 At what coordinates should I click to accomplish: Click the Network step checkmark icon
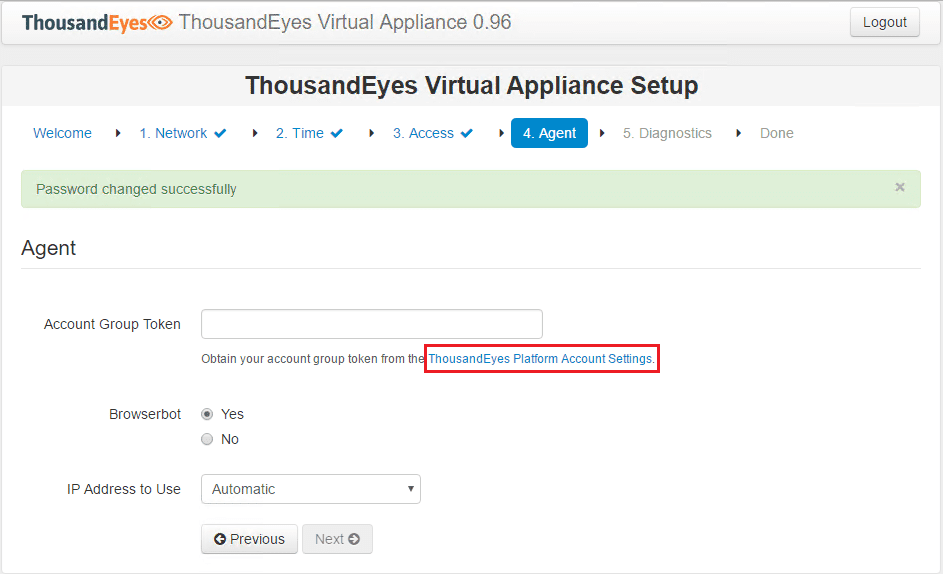coord(220,133)
